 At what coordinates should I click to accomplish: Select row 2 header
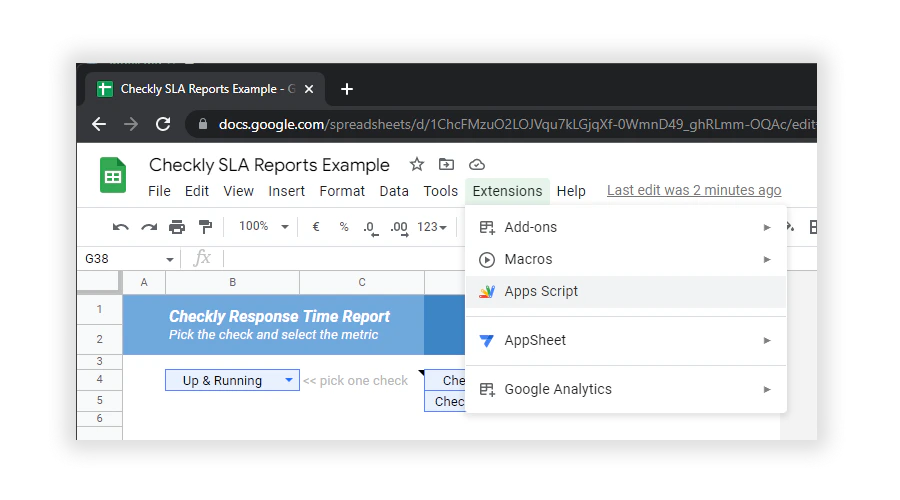click(x=99, y=339)
